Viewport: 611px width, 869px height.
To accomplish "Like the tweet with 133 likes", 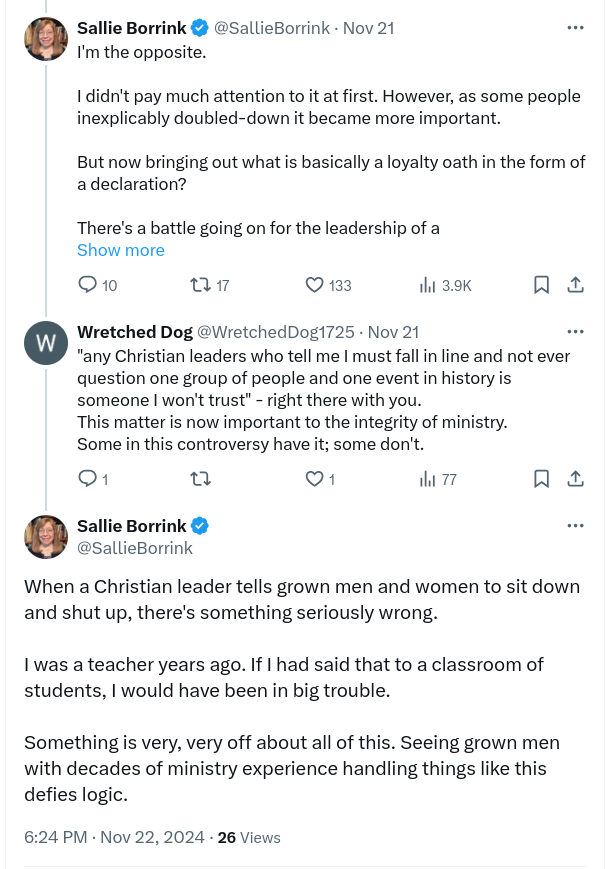I will click(315, 285).
